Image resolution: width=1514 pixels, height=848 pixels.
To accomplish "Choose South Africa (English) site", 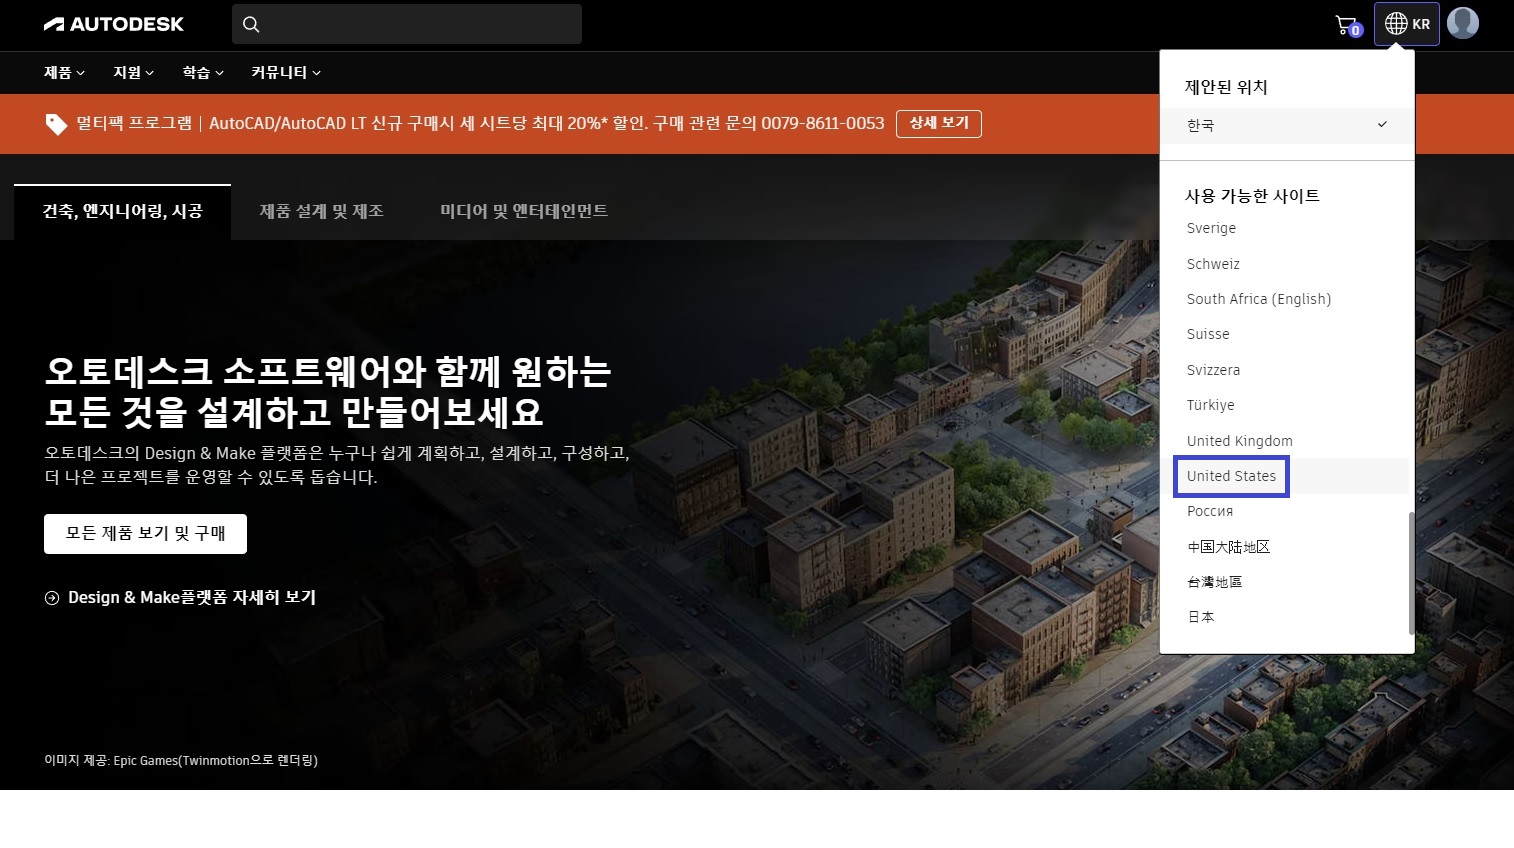I will coord(1259,299).
